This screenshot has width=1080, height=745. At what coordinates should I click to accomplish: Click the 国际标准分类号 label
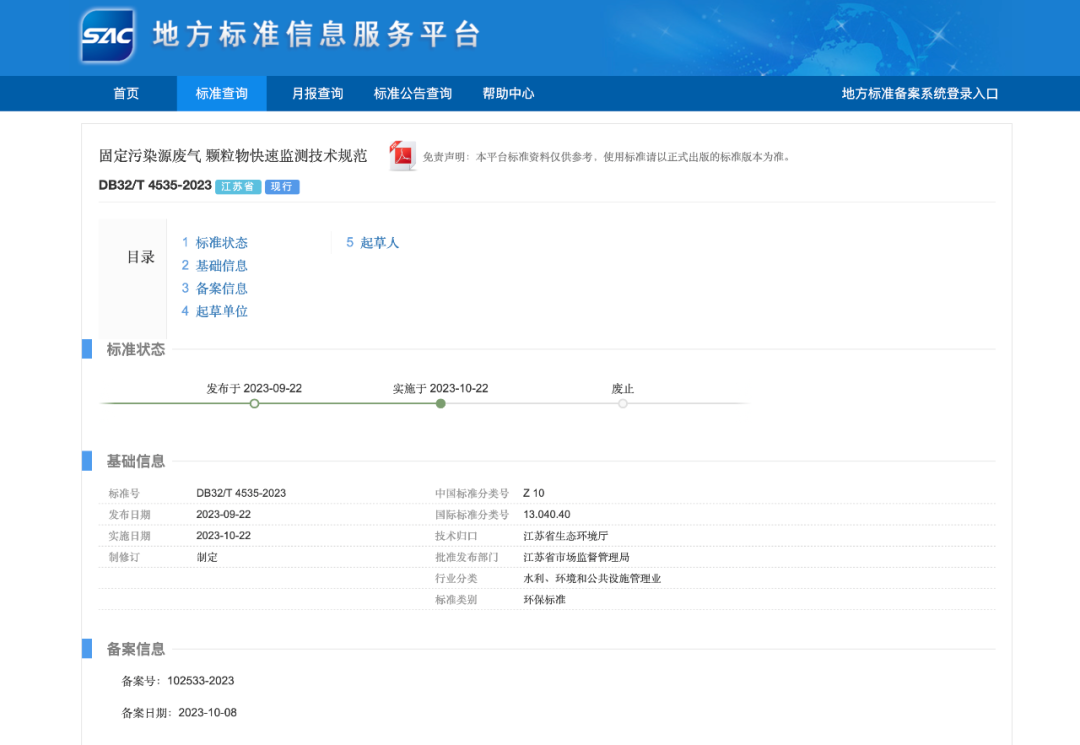pos(472,514)
